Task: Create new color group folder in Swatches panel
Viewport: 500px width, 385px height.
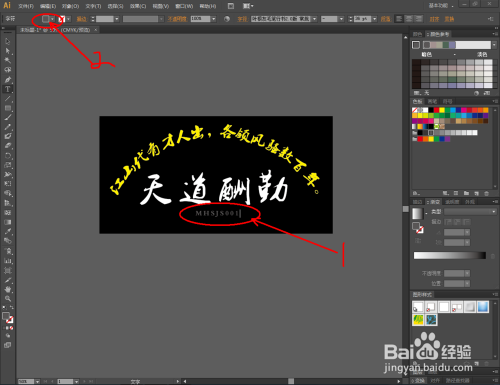Action: [x=466, y=193]
